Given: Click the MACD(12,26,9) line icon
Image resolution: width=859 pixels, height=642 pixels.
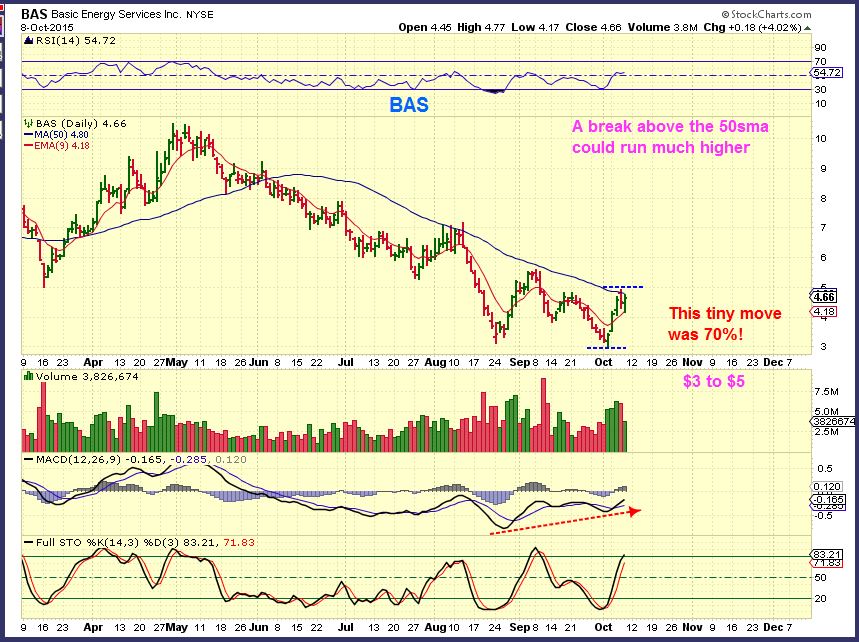Looking at the screenshot, I should (x=28, y=459).
